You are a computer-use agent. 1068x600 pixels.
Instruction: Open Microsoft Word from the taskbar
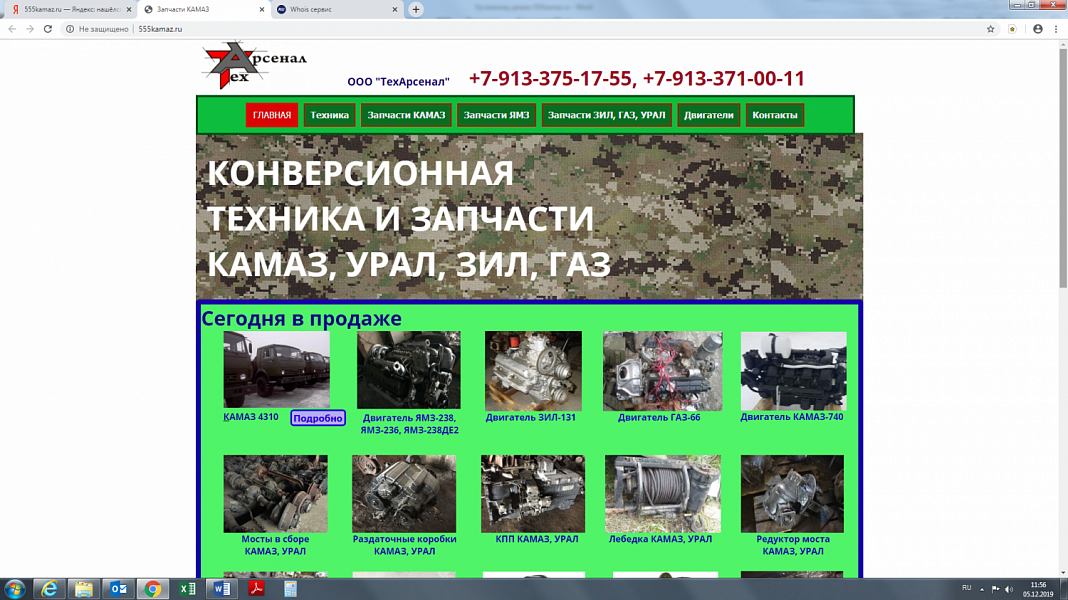coord(221,588)
